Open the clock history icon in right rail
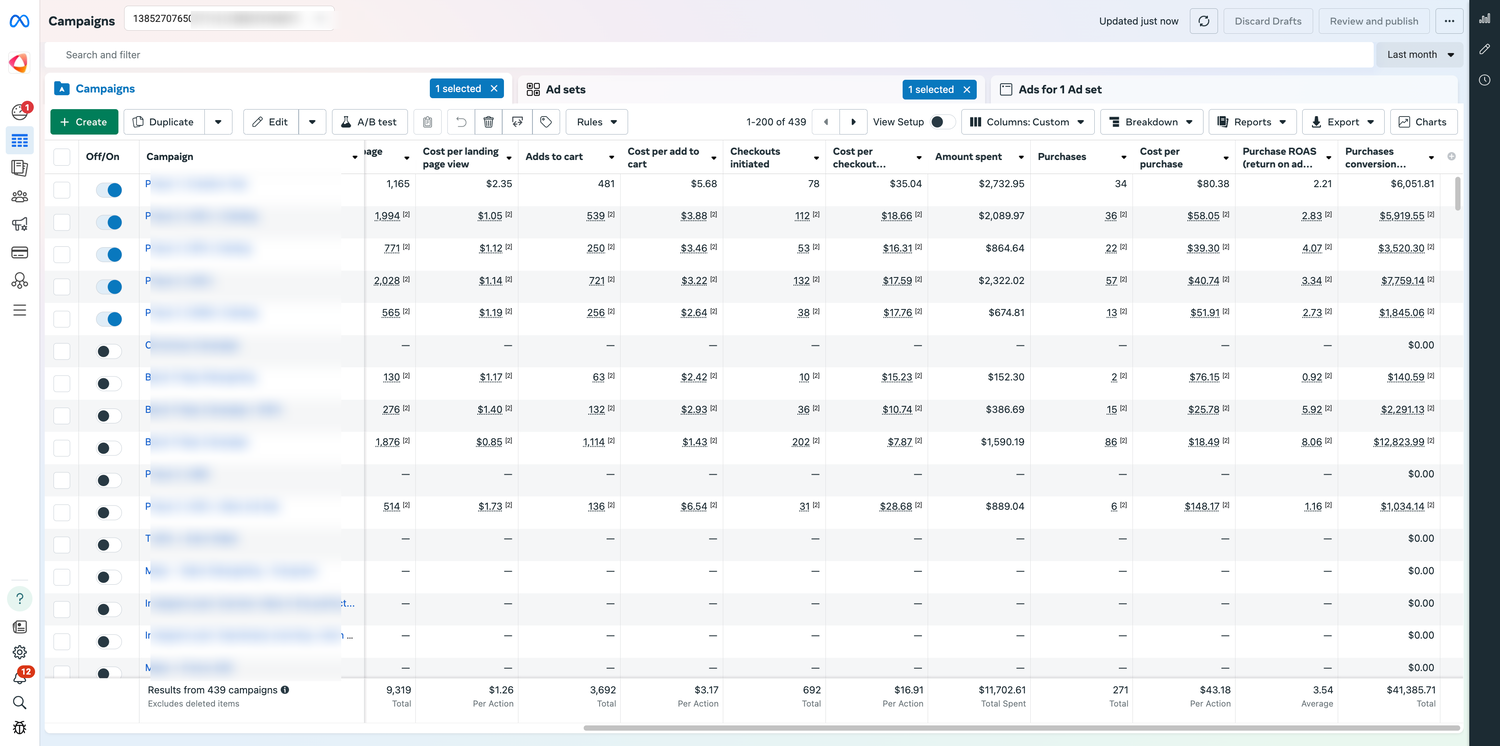1500x746 pixels. [x=1485, y=80]
